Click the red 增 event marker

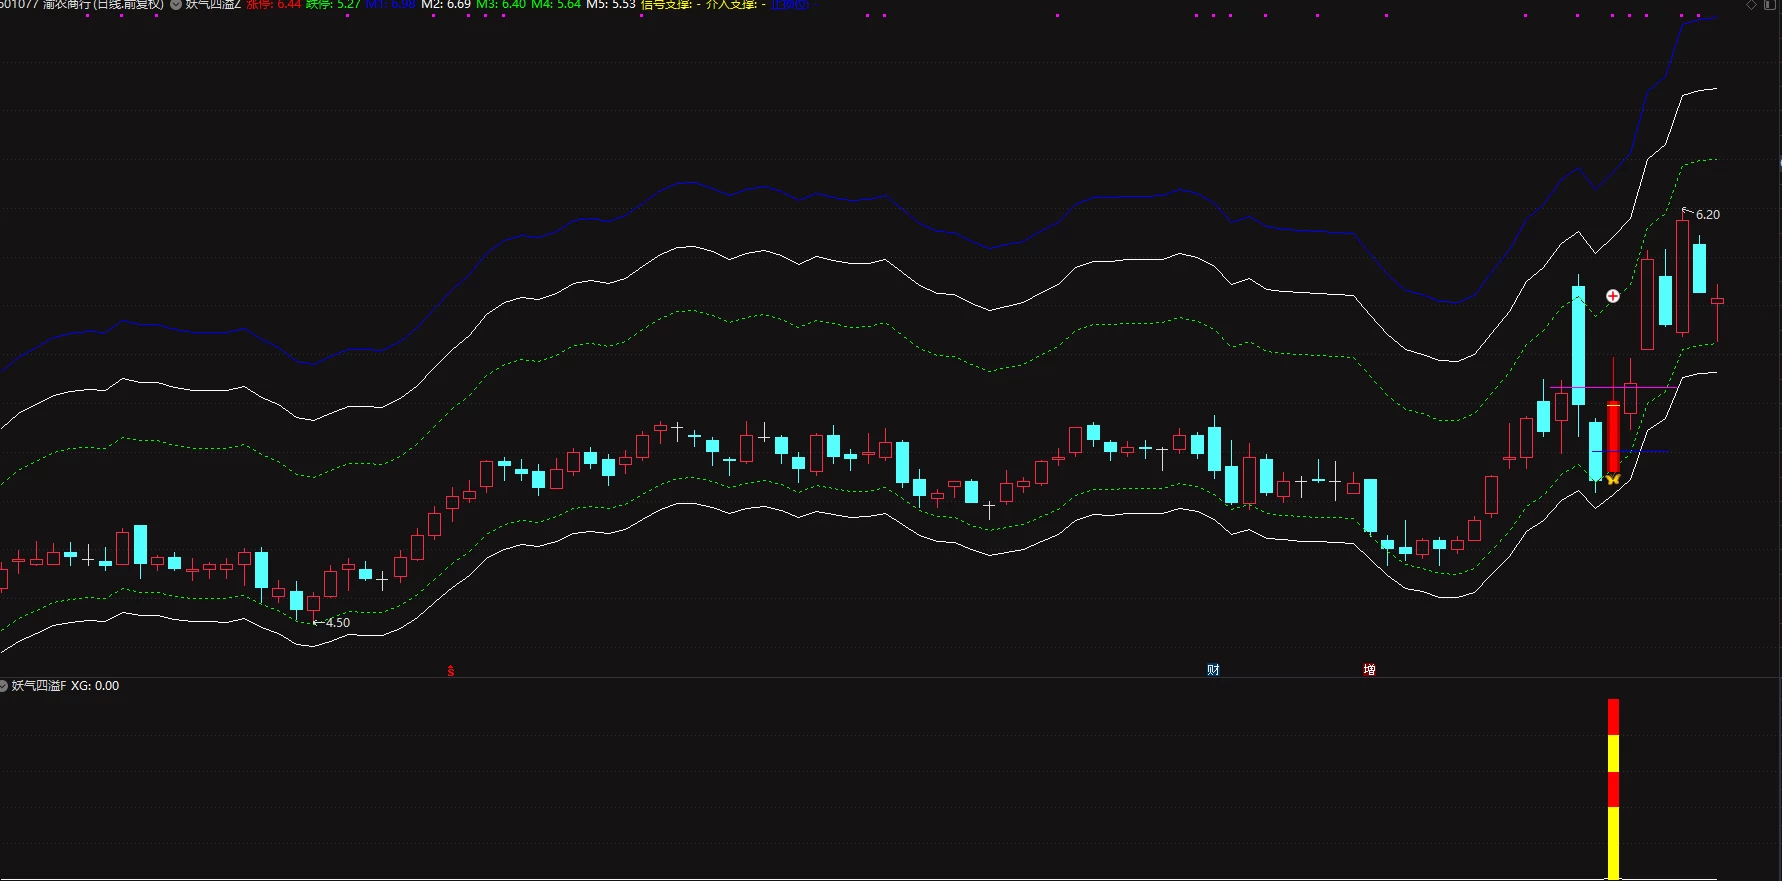[x=1369, y=670]
